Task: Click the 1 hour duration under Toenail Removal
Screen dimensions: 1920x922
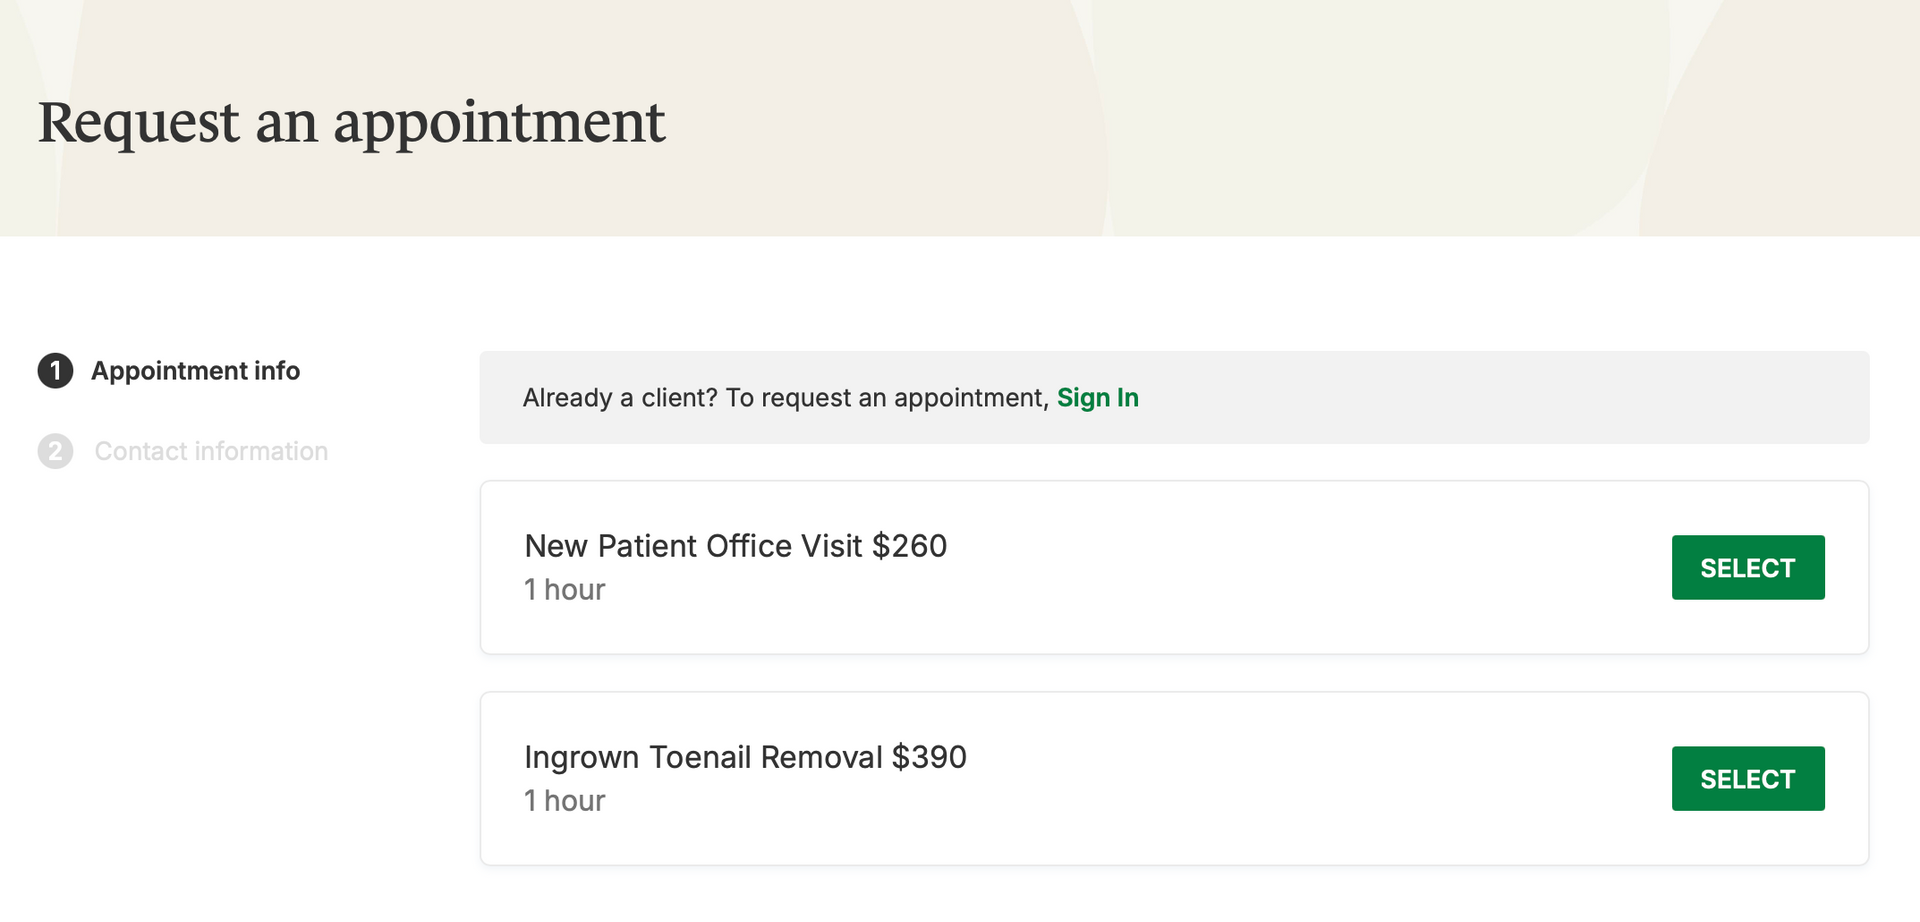Action: [565, 801]
